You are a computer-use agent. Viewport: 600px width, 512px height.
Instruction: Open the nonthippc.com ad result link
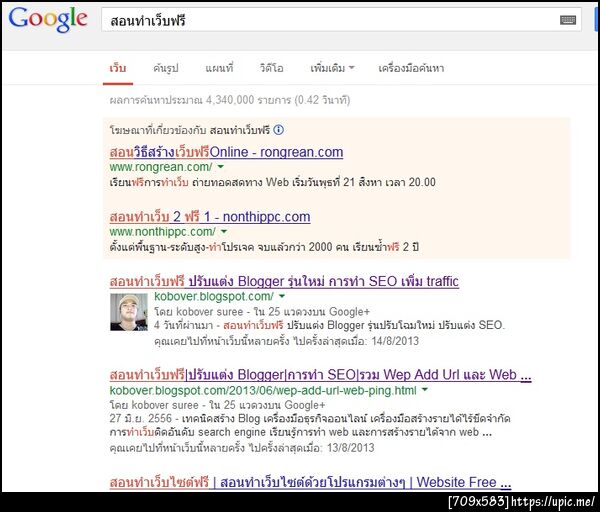[x=210, y=217]
